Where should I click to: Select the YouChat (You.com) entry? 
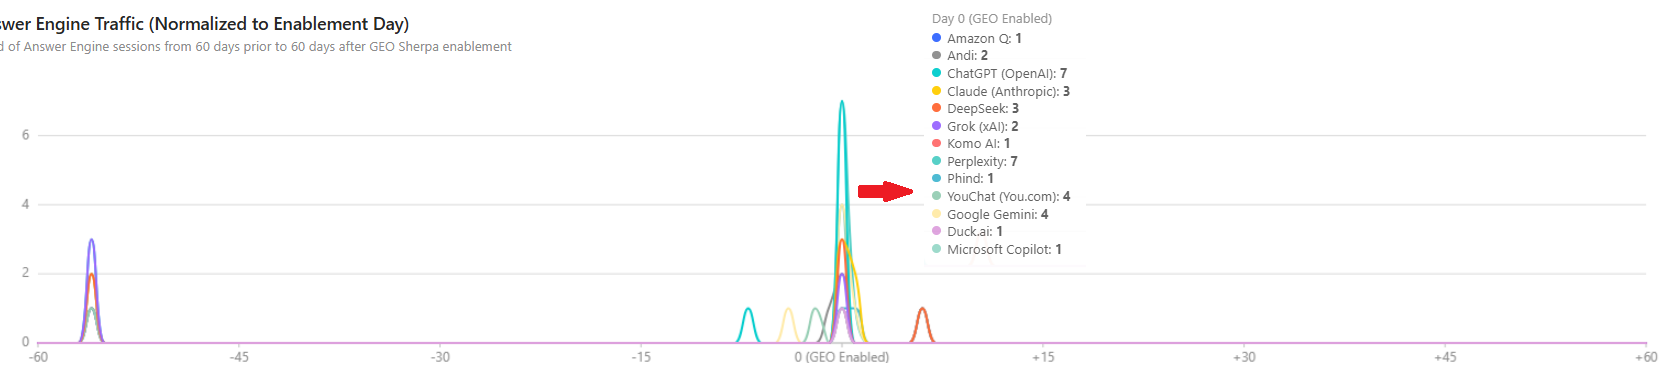coord(1001,196)
